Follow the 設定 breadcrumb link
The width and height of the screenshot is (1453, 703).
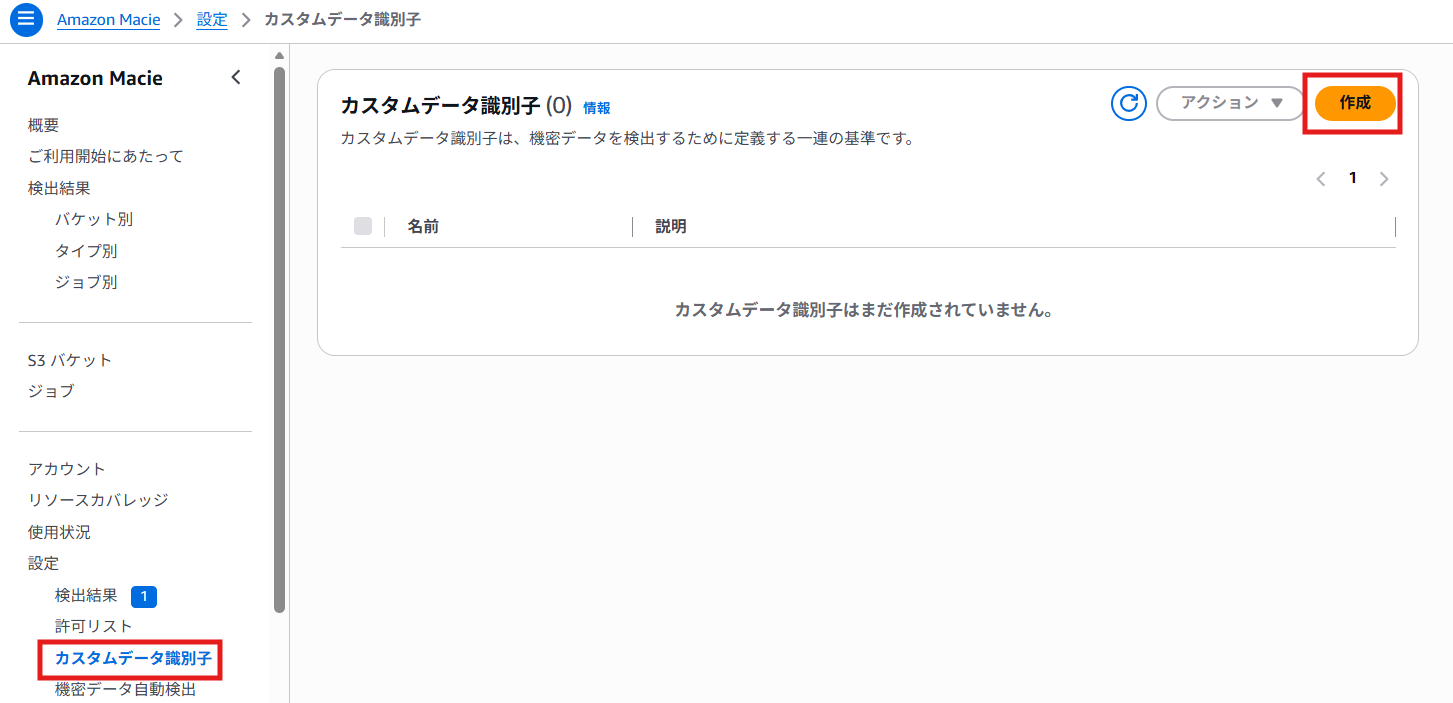tap(212, 20)
